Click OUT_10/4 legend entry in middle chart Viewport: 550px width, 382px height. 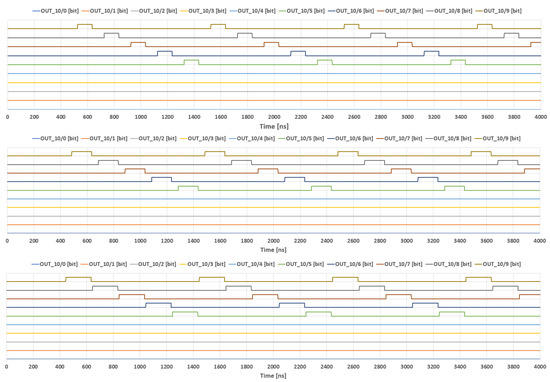pos(251,139)
